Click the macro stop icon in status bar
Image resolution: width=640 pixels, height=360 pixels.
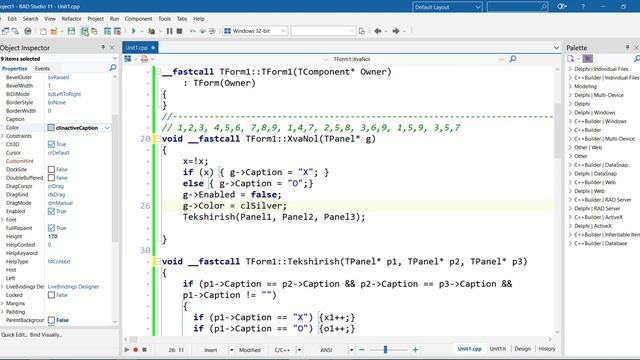[144, 350]
